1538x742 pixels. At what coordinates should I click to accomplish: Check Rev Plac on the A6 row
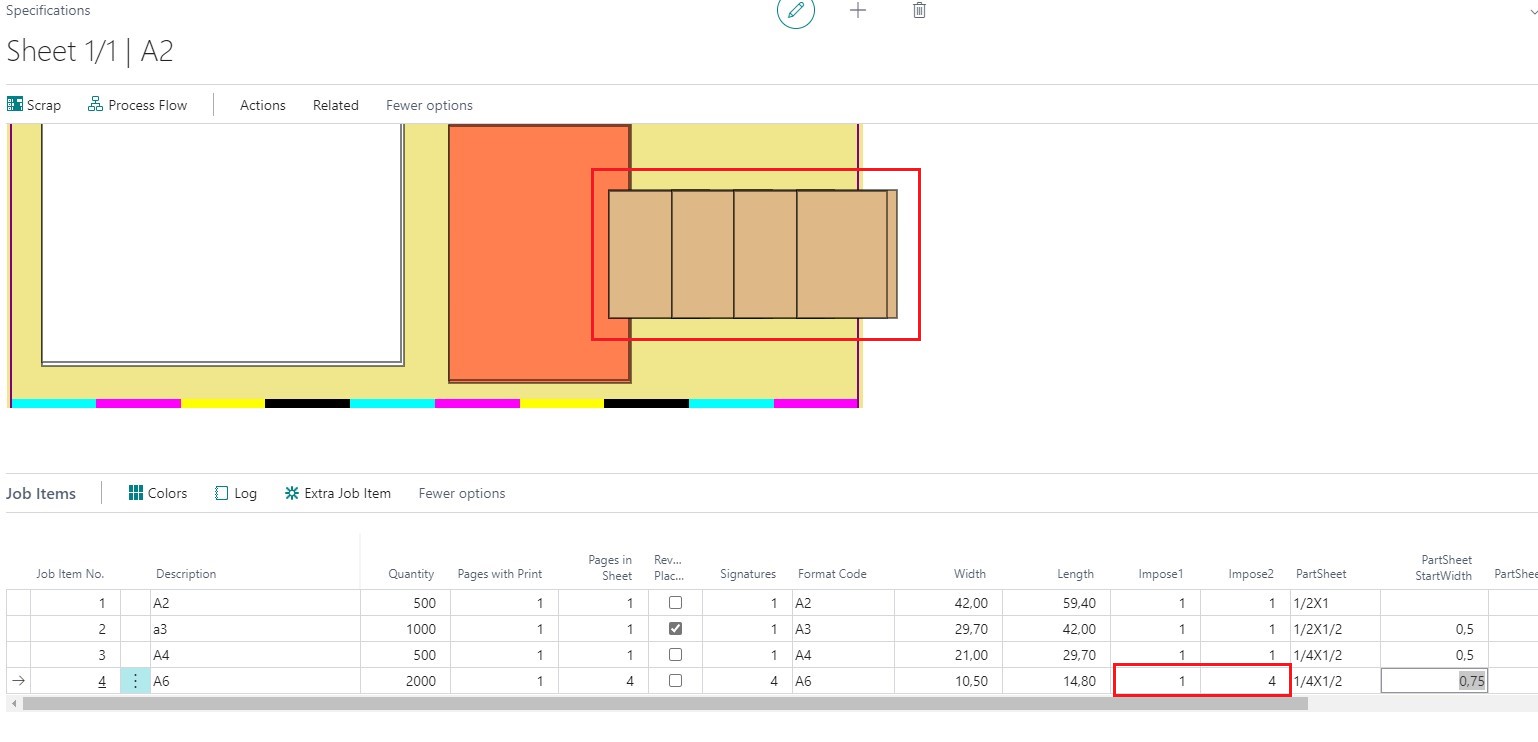point(675,680)
